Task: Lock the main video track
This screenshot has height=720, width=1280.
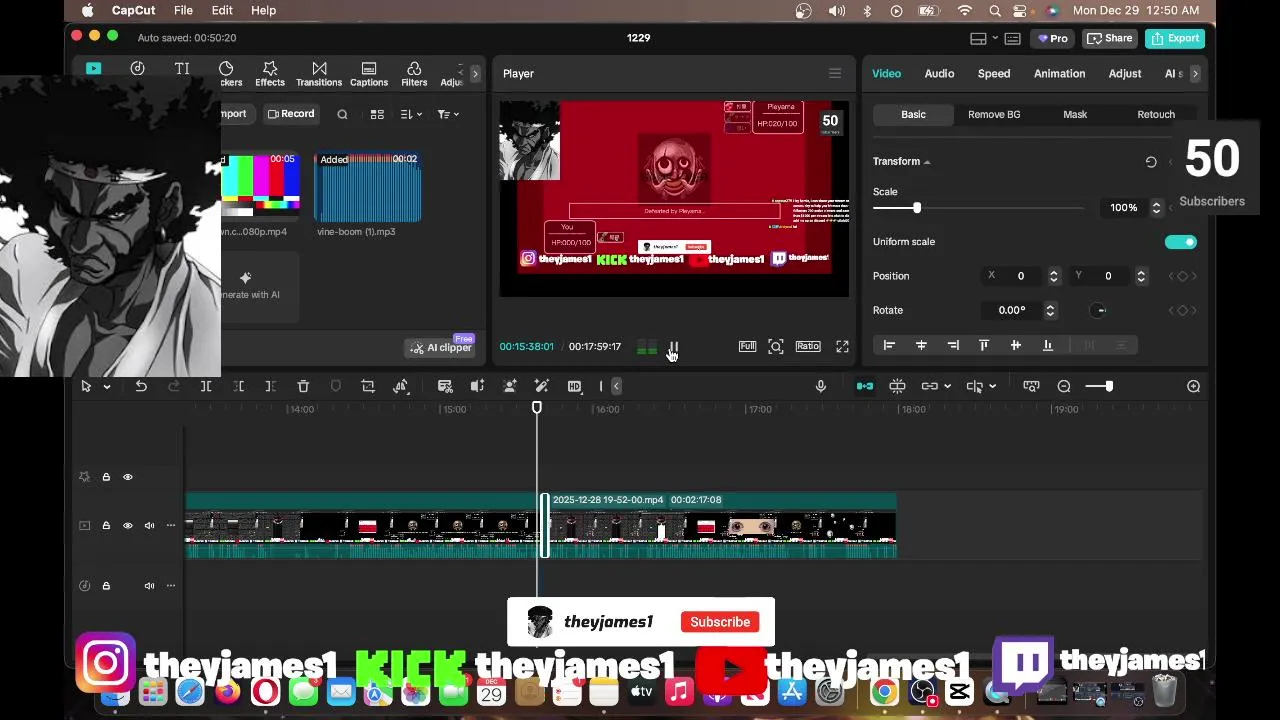Action: coord(106,525)
